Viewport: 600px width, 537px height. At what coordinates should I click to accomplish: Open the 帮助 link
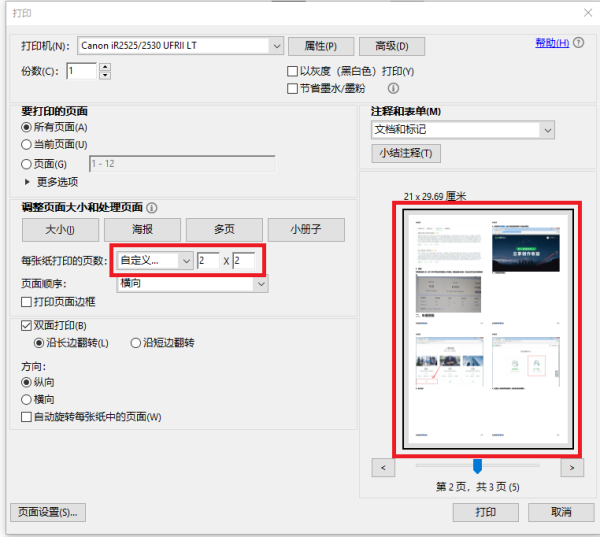[x=551, y=43]
